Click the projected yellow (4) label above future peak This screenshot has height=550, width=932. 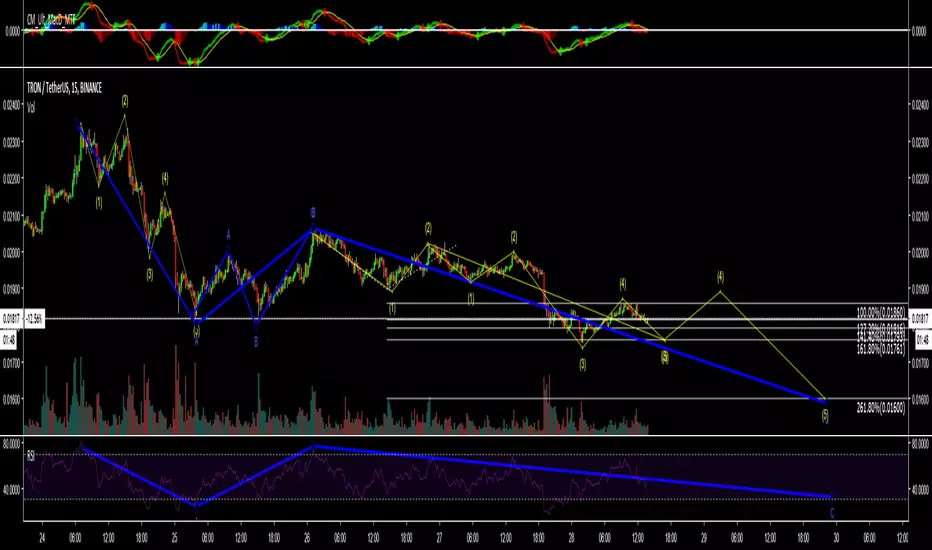720,277
